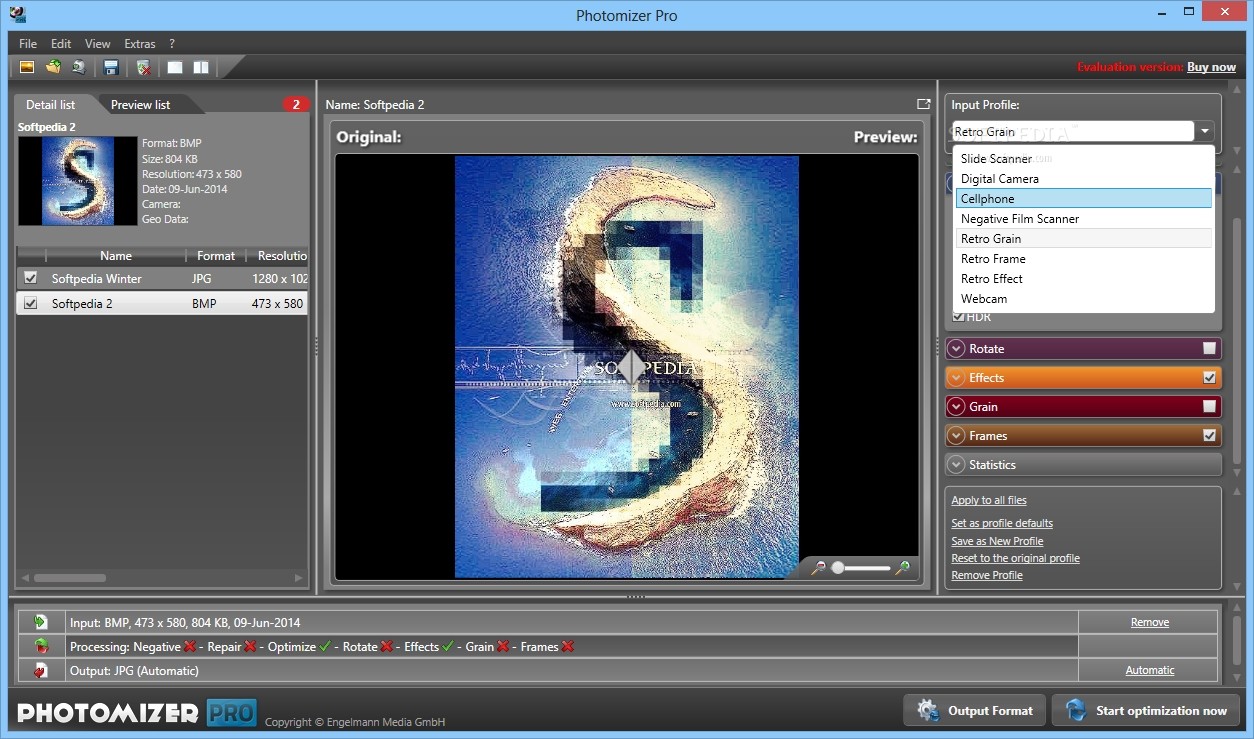The height and width of the screenshot is (739, 1254).
Task: Click the gear icon on Output Format
Action: pos(928,710)
